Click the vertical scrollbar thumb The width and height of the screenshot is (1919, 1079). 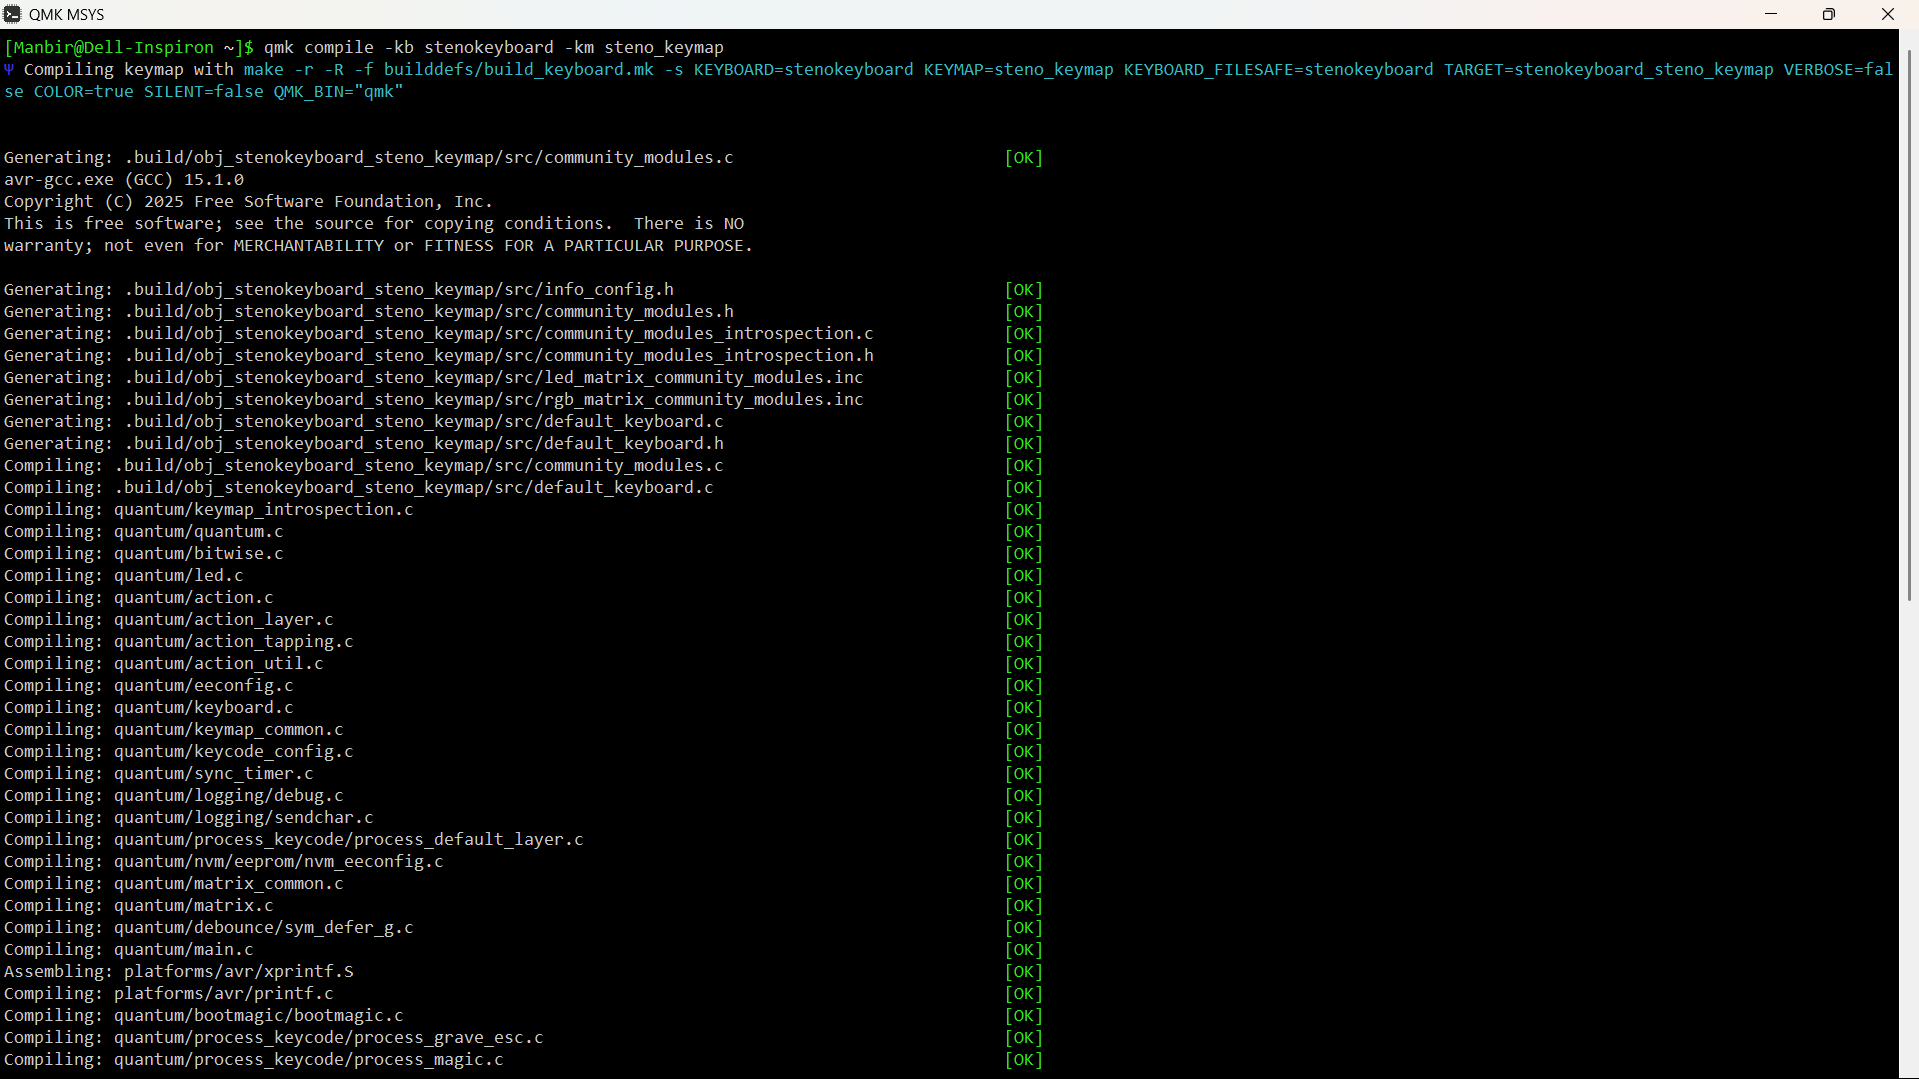point(1909,320)
